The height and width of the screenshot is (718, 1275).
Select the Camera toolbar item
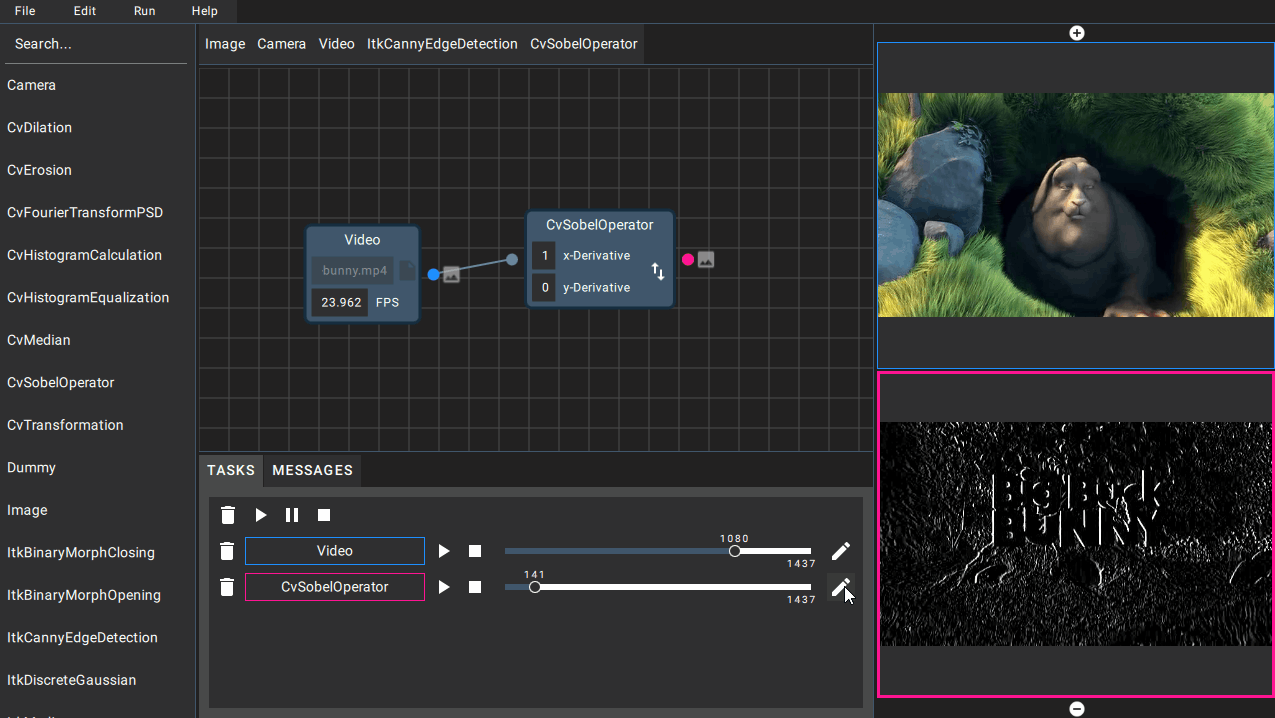click(282, 44)
